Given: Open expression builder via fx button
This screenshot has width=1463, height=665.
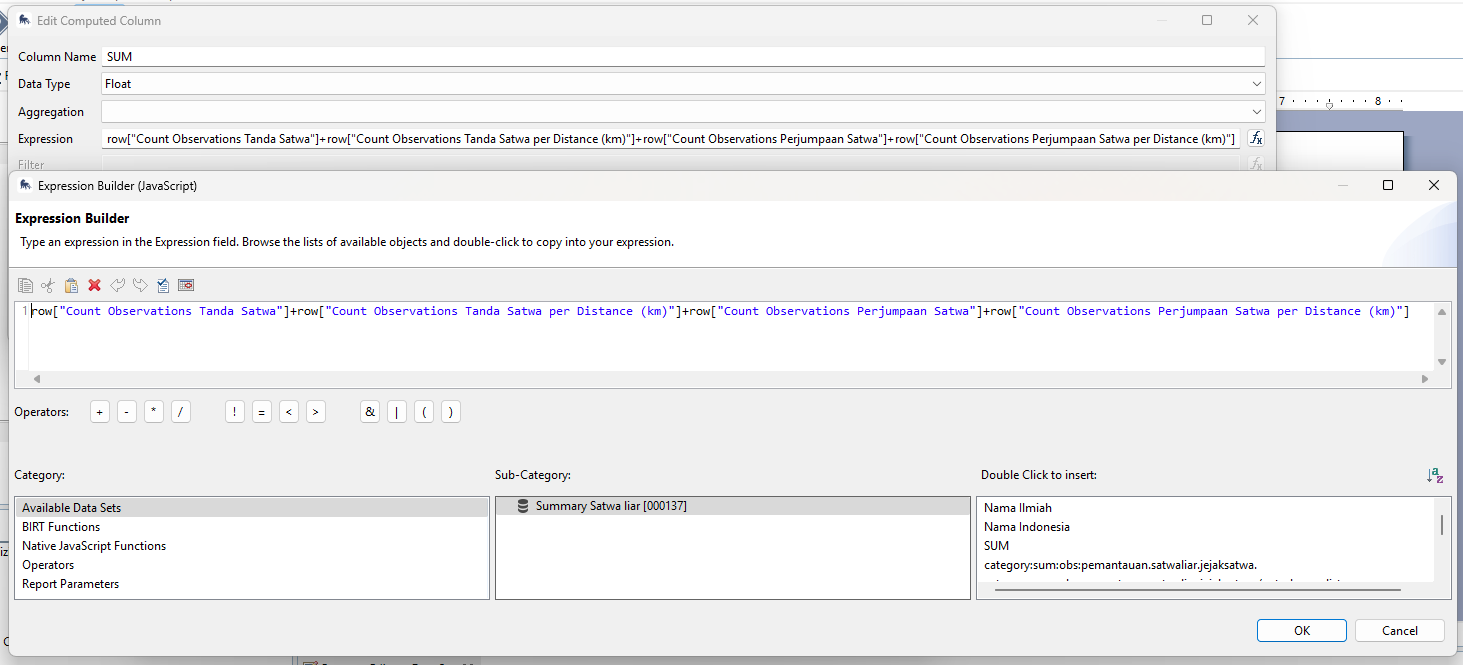Looking at the screenshot, I should [1256, 139].
